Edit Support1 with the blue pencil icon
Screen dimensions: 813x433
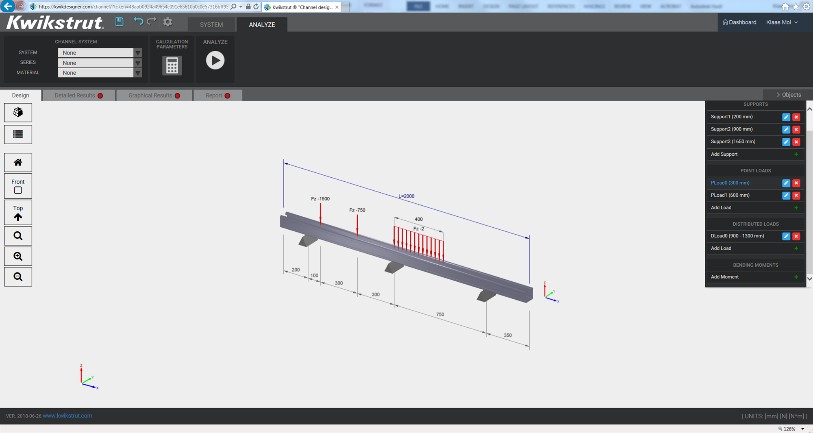[x=786, y=117]
